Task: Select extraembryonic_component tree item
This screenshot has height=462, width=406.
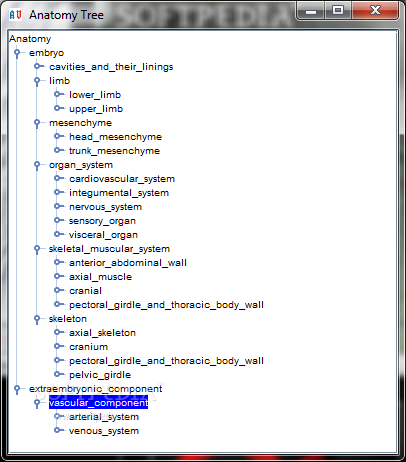Action: pyautogui.click(x=96, y=389)
